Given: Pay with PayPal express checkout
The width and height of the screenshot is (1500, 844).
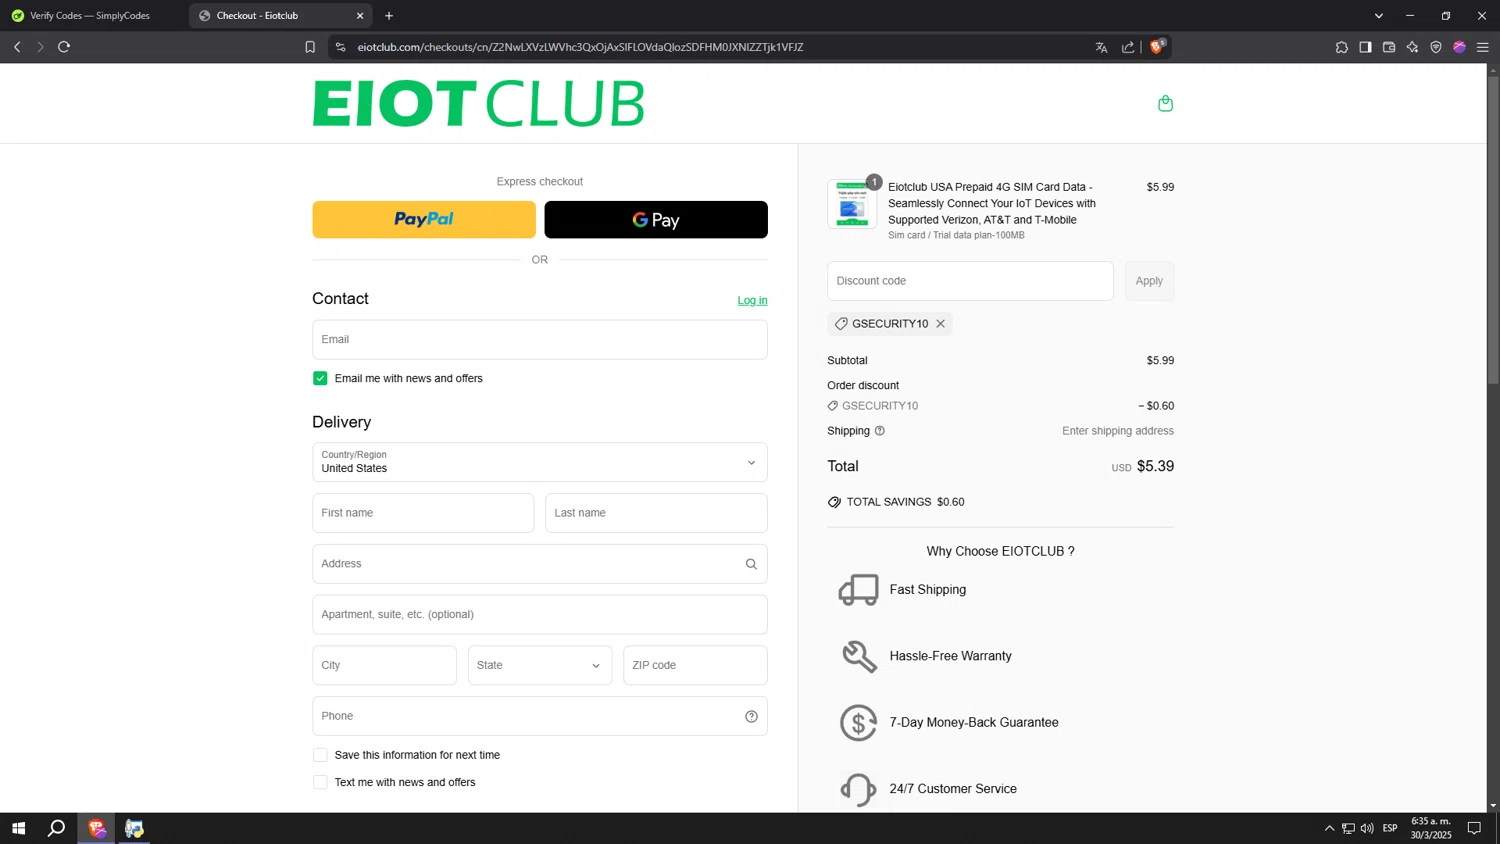Looking at the screenshot, I should (424, 219).
